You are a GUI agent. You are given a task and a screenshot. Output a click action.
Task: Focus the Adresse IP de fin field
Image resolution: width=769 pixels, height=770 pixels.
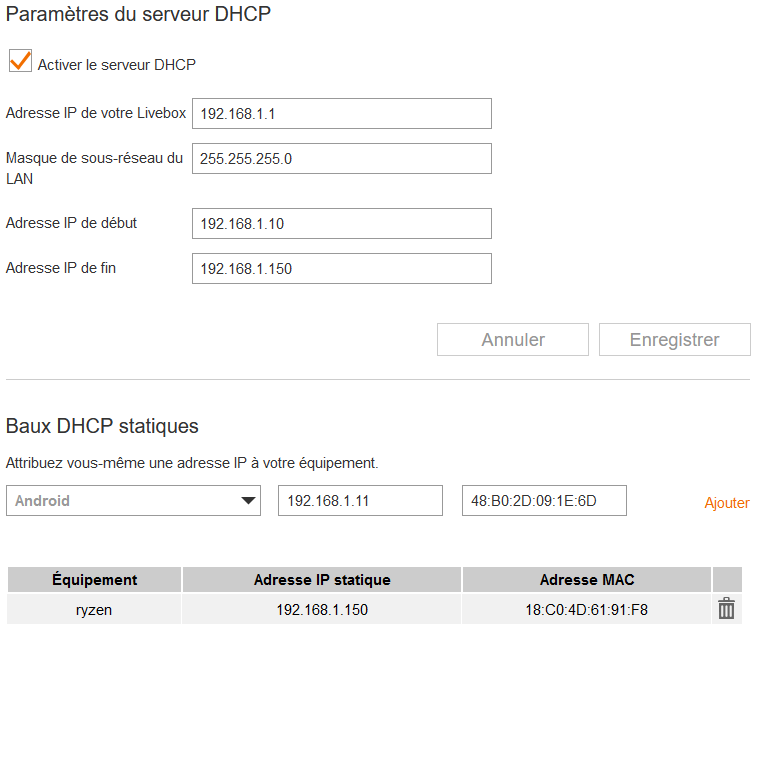pos(341,269)
